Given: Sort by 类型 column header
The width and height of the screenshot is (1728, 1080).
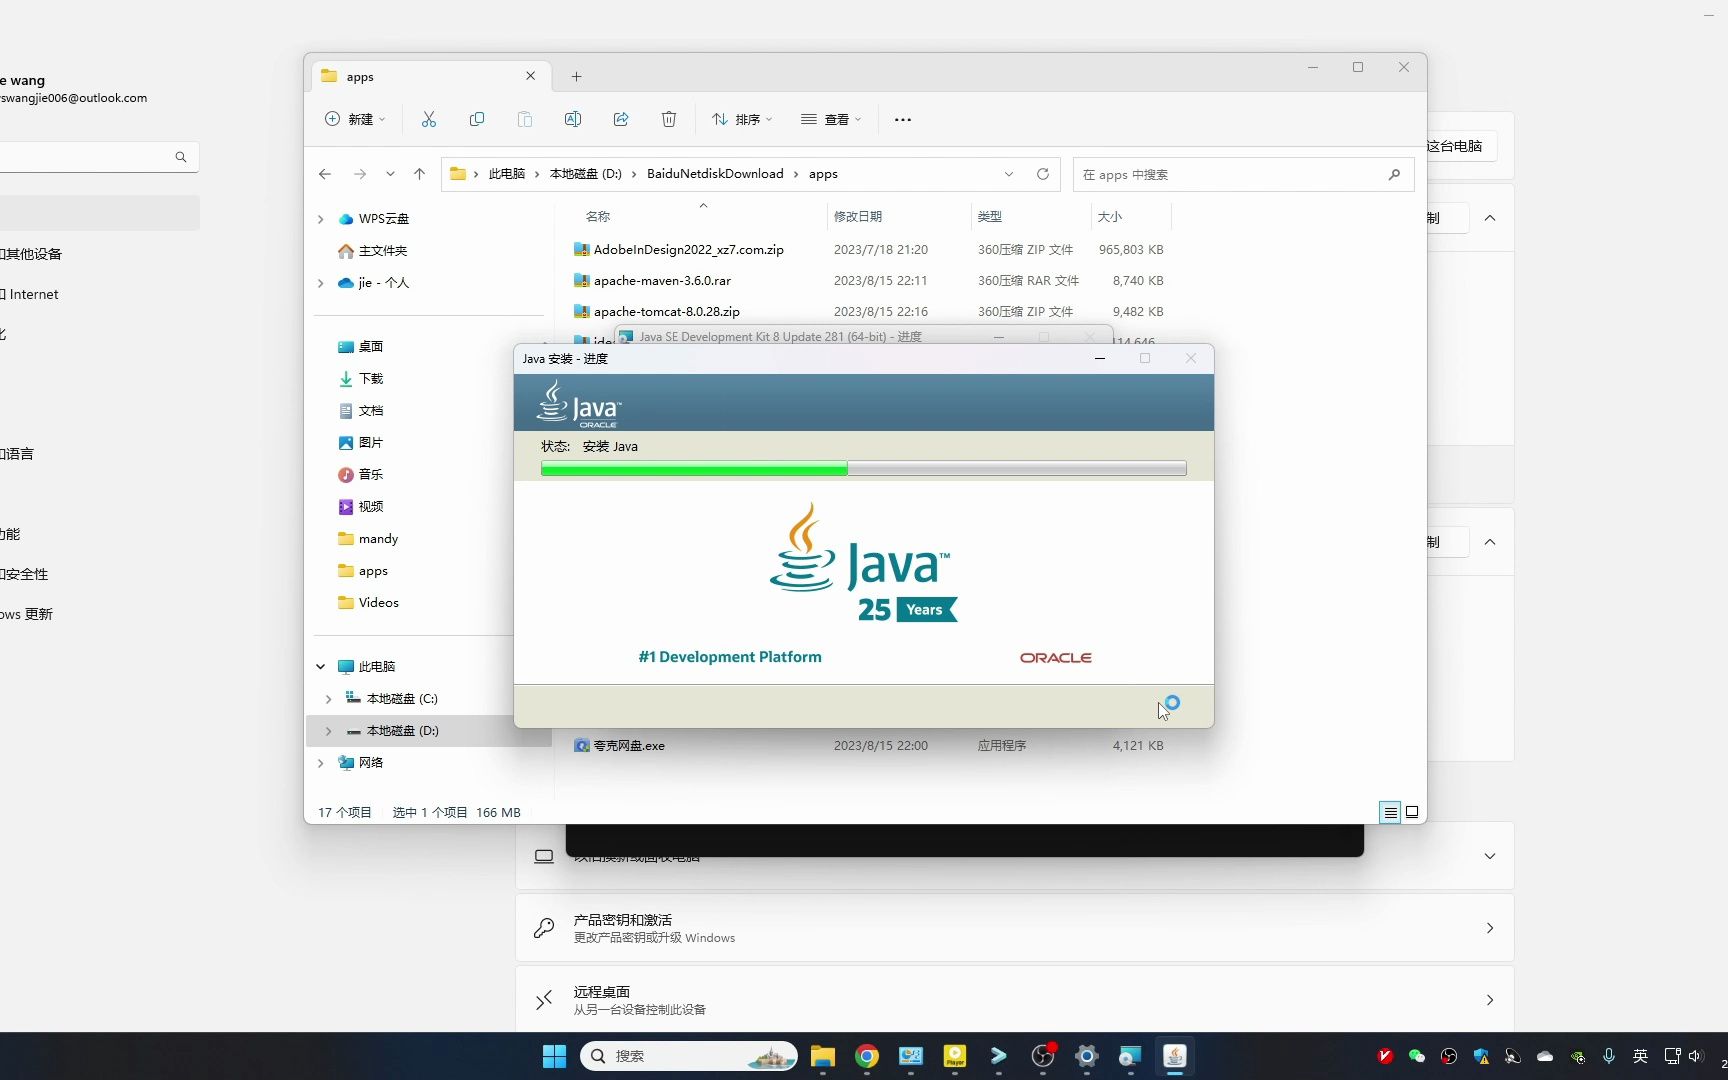Looking at the screenshot, I should 990,217.
